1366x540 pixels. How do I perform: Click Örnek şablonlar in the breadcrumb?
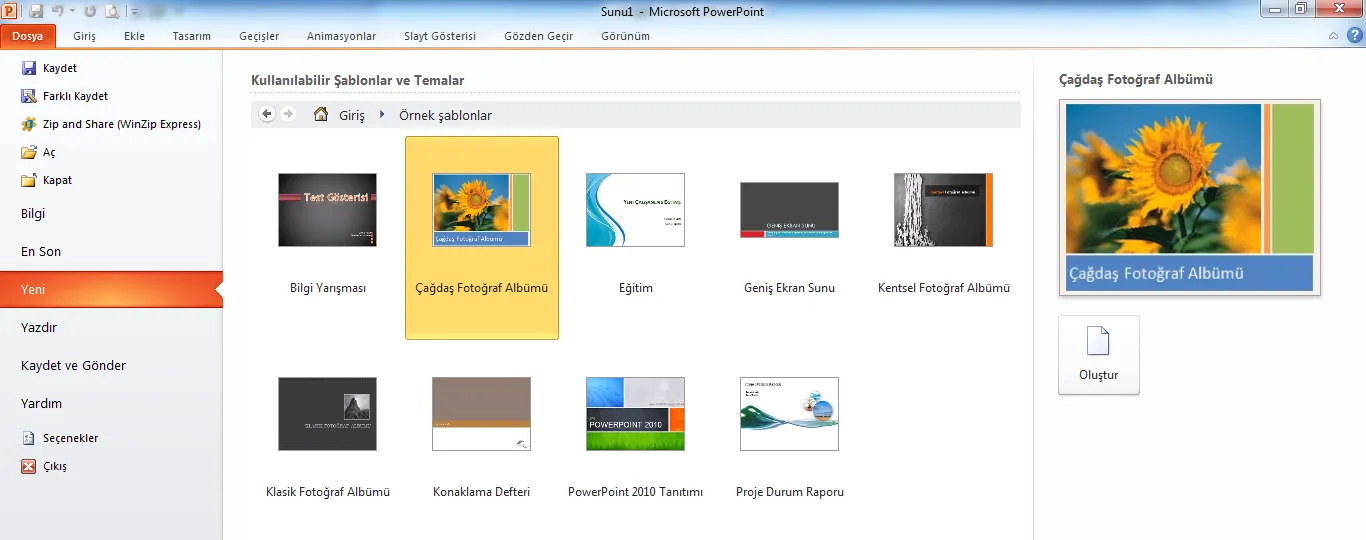pos(445,115)
